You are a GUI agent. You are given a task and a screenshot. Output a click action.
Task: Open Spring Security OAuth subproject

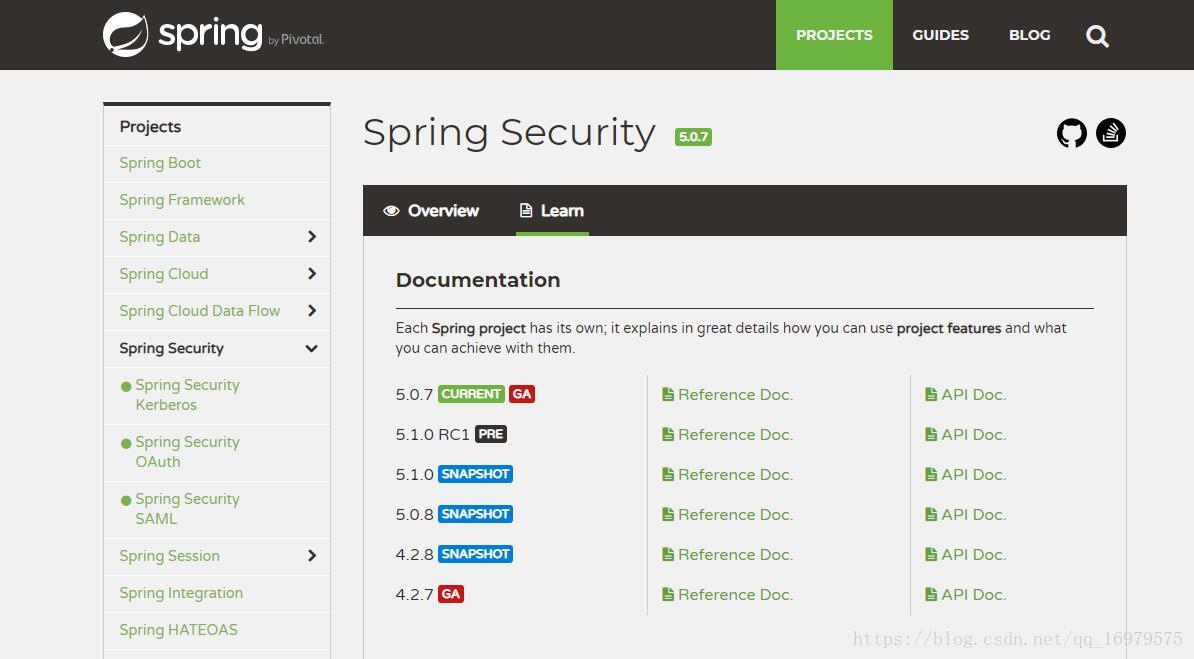(187, 452)
